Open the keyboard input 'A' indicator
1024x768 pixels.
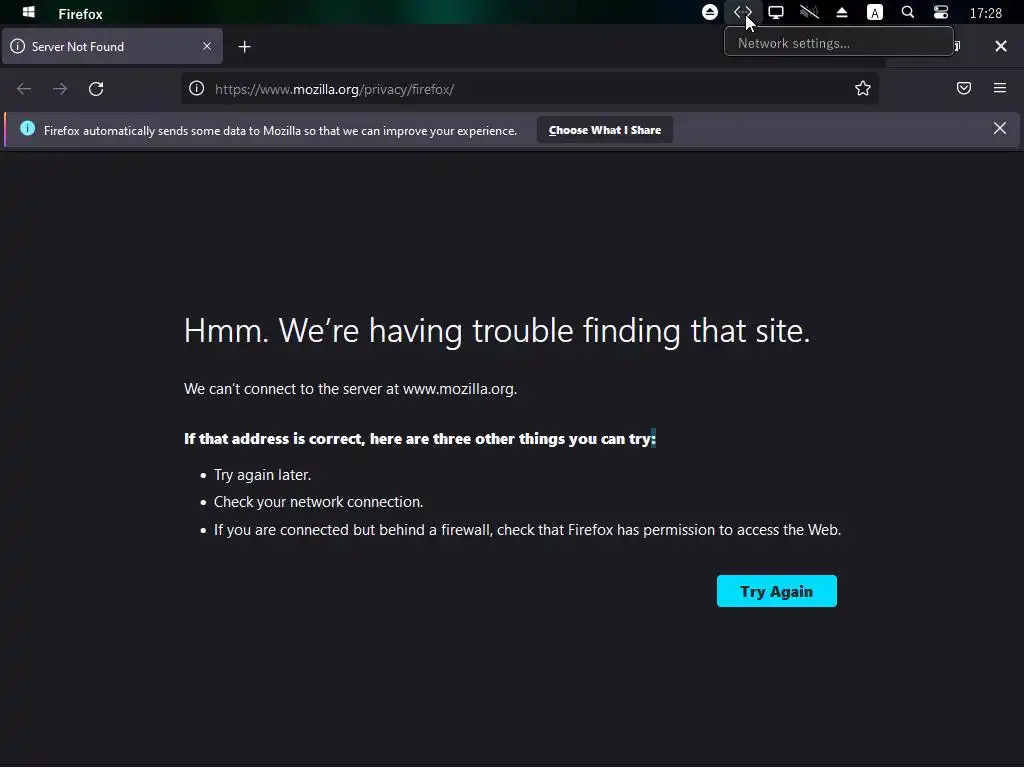coord(874,12)
